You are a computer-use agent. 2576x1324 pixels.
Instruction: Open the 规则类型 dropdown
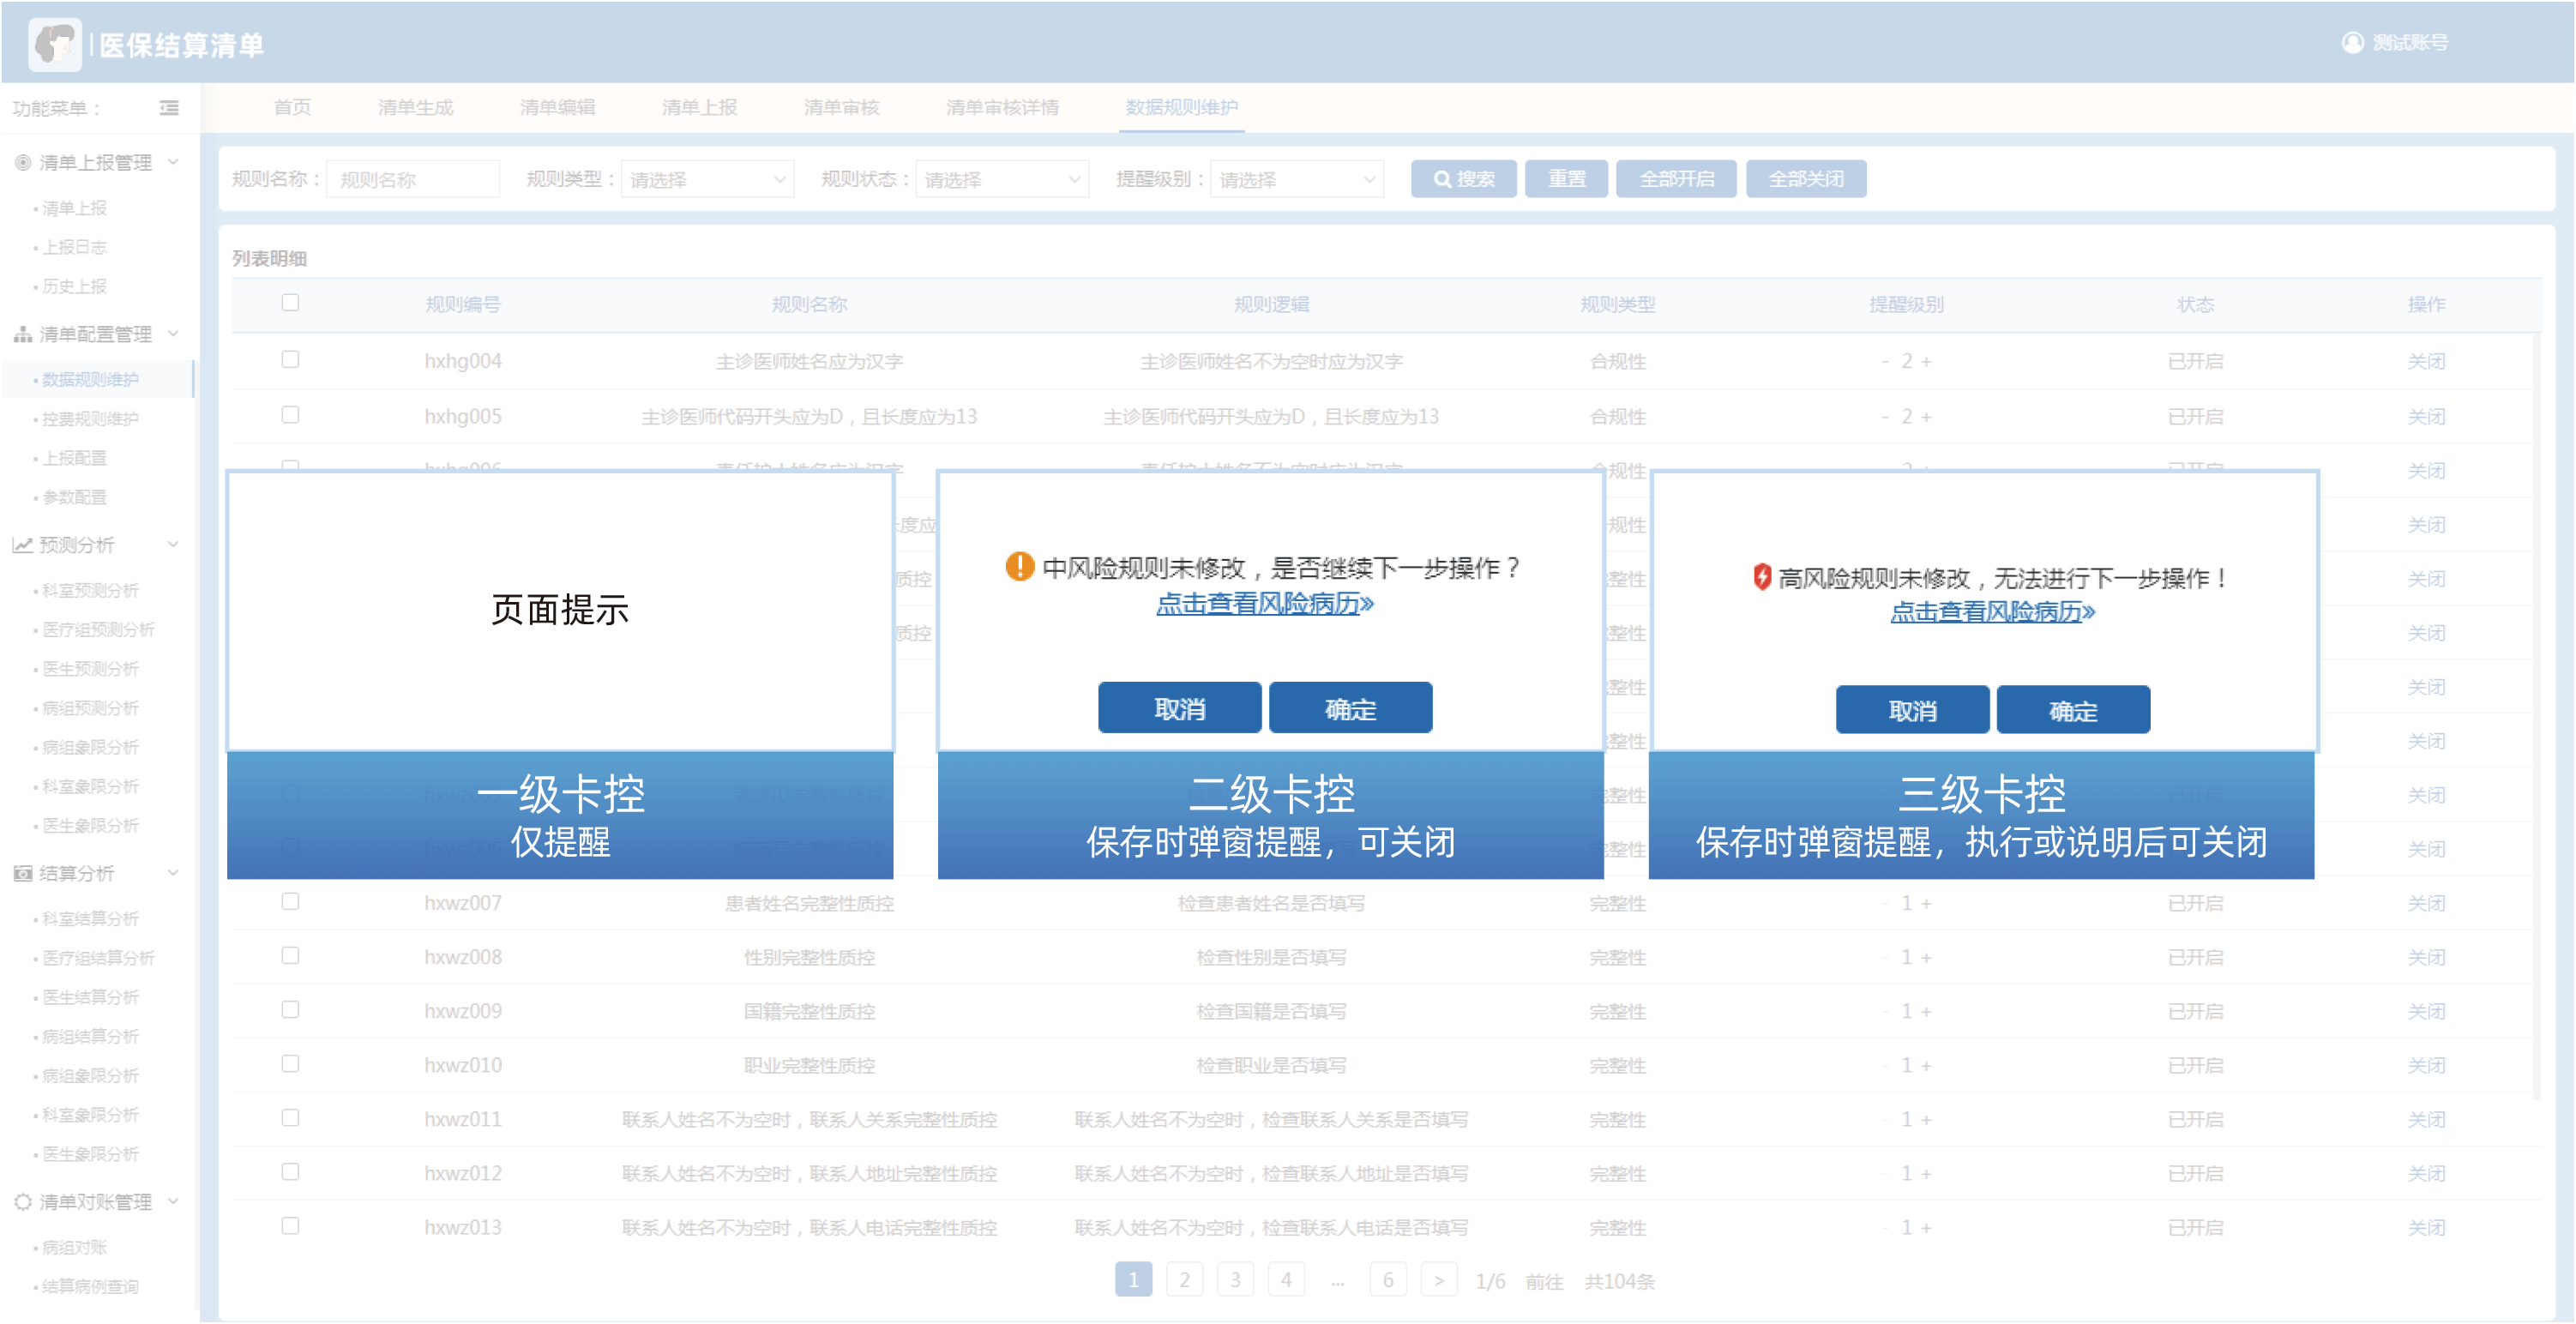tap(707, 179)
